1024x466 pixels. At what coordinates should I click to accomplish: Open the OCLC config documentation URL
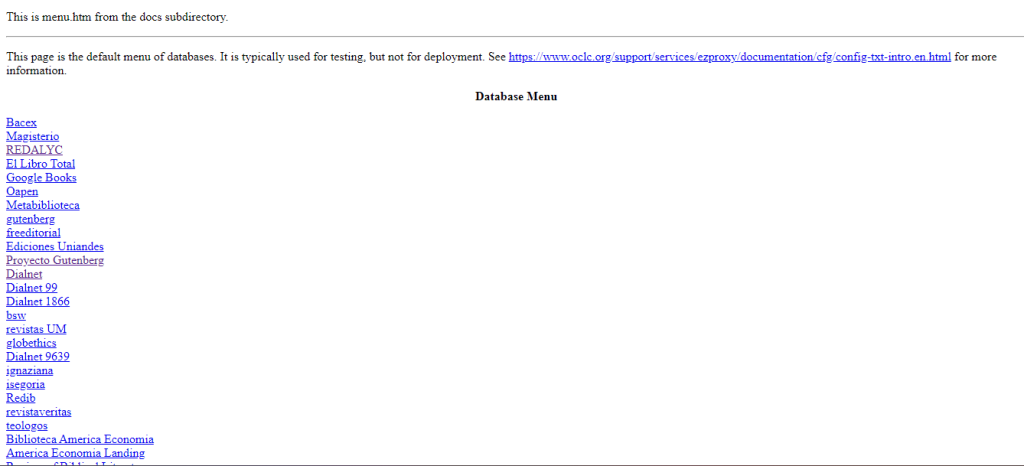(729, 57)
